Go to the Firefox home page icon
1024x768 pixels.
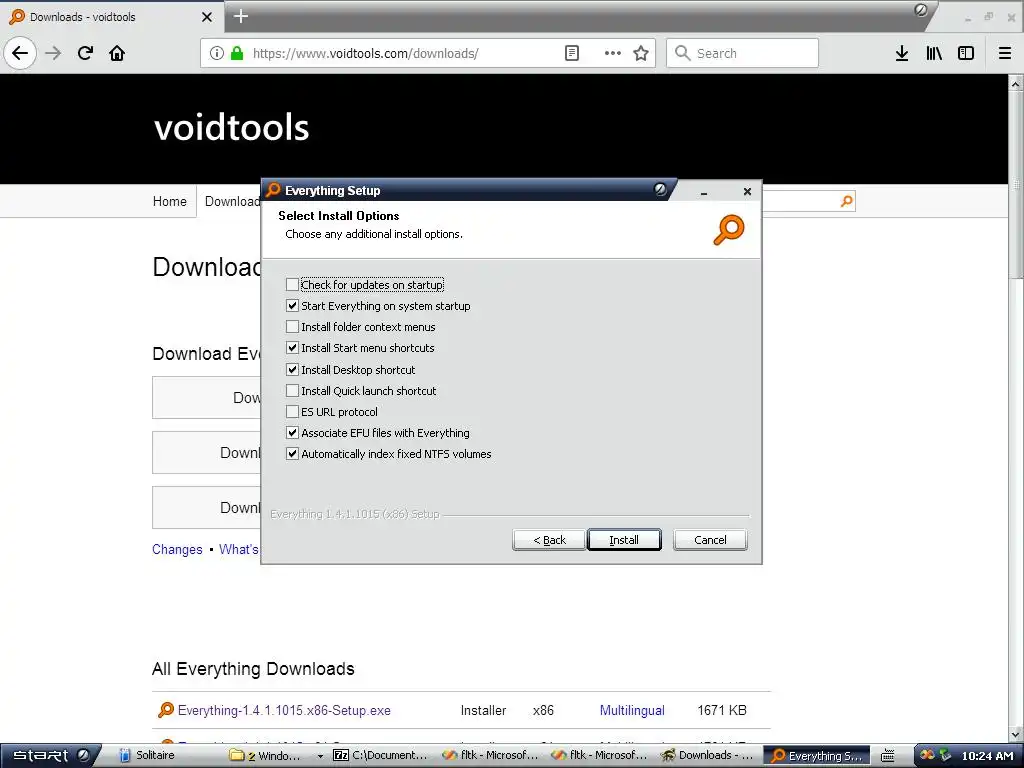[x=117, y=53]
